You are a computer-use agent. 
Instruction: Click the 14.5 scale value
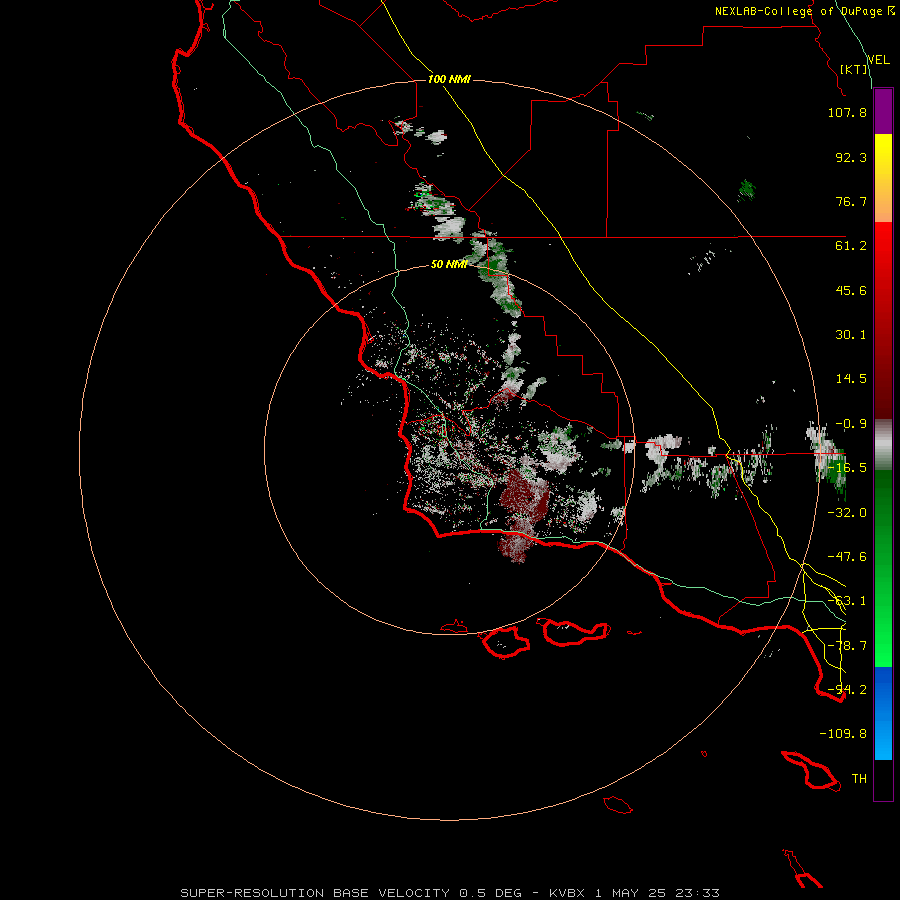click(x=851, y=379)
